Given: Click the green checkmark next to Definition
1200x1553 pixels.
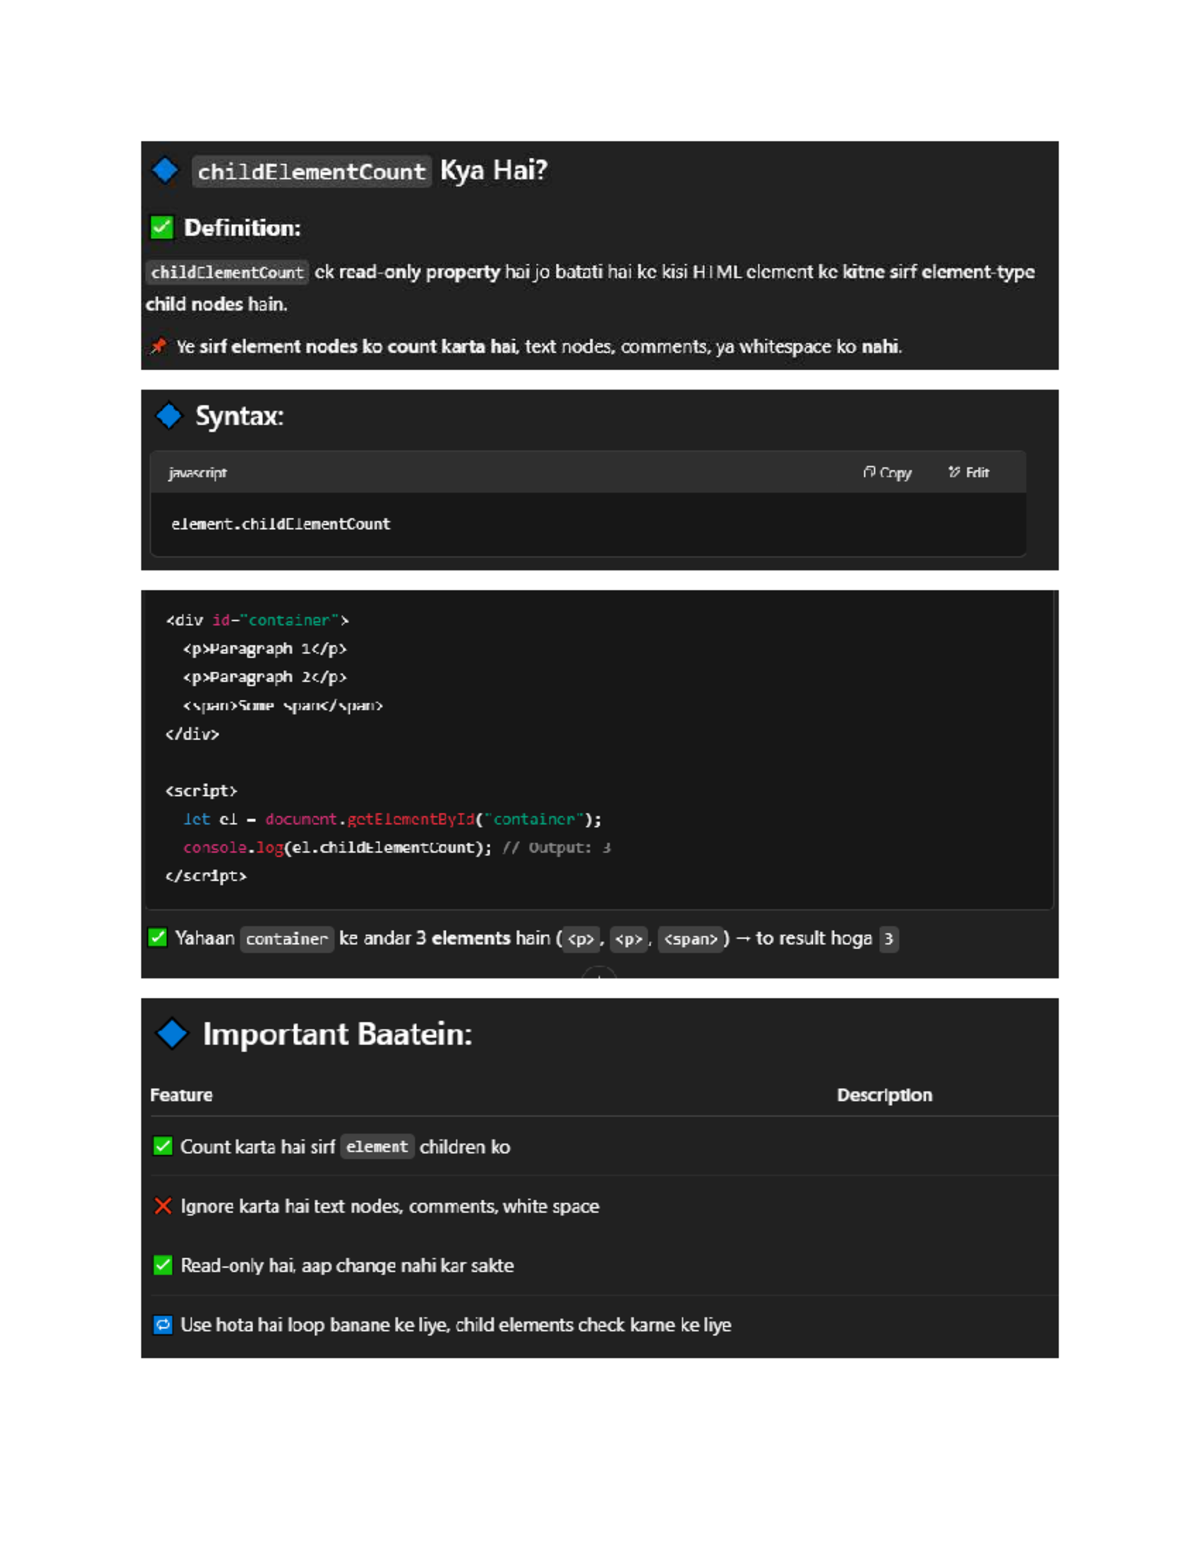Looking at the screenshot, I should pos(162,228).
